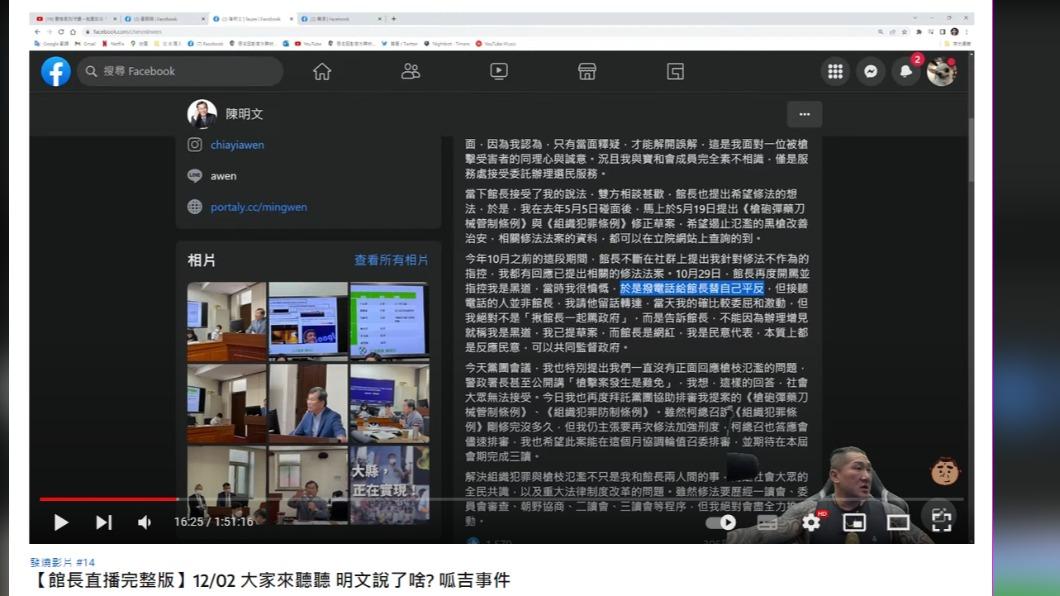Click the 陳明文 page name
This screenshot has width=1060, height=596.
point(245,114)
